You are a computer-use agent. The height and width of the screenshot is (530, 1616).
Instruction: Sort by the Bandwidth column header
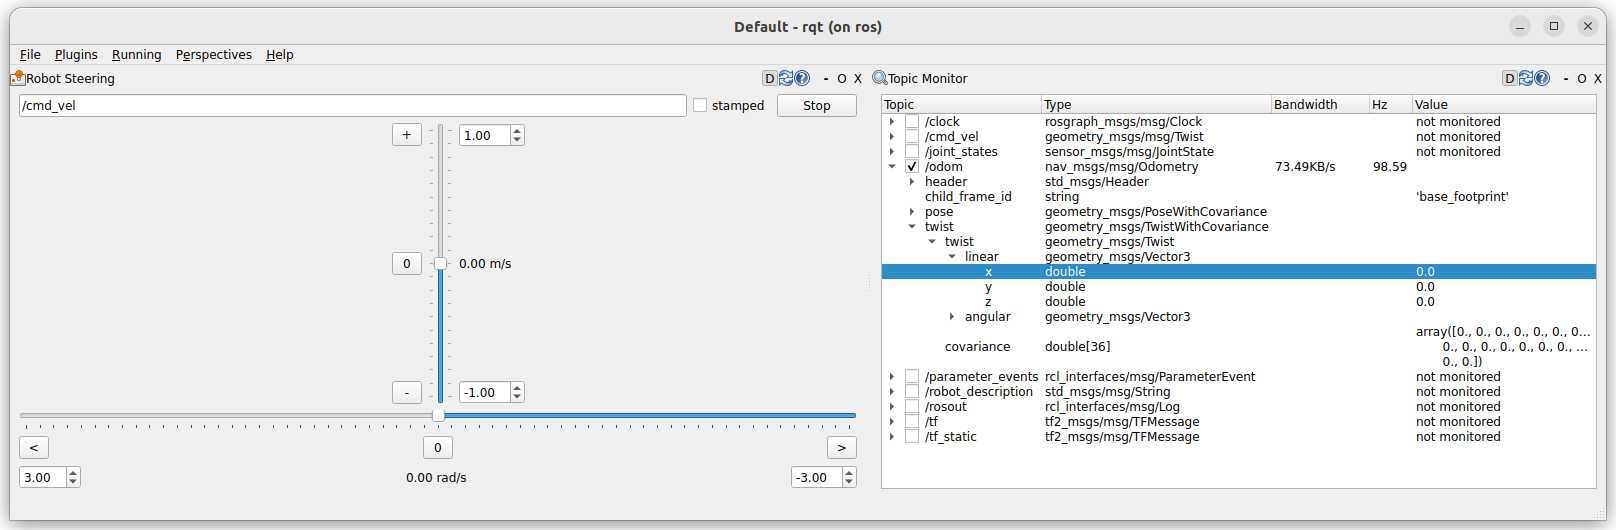[1319, 104]
